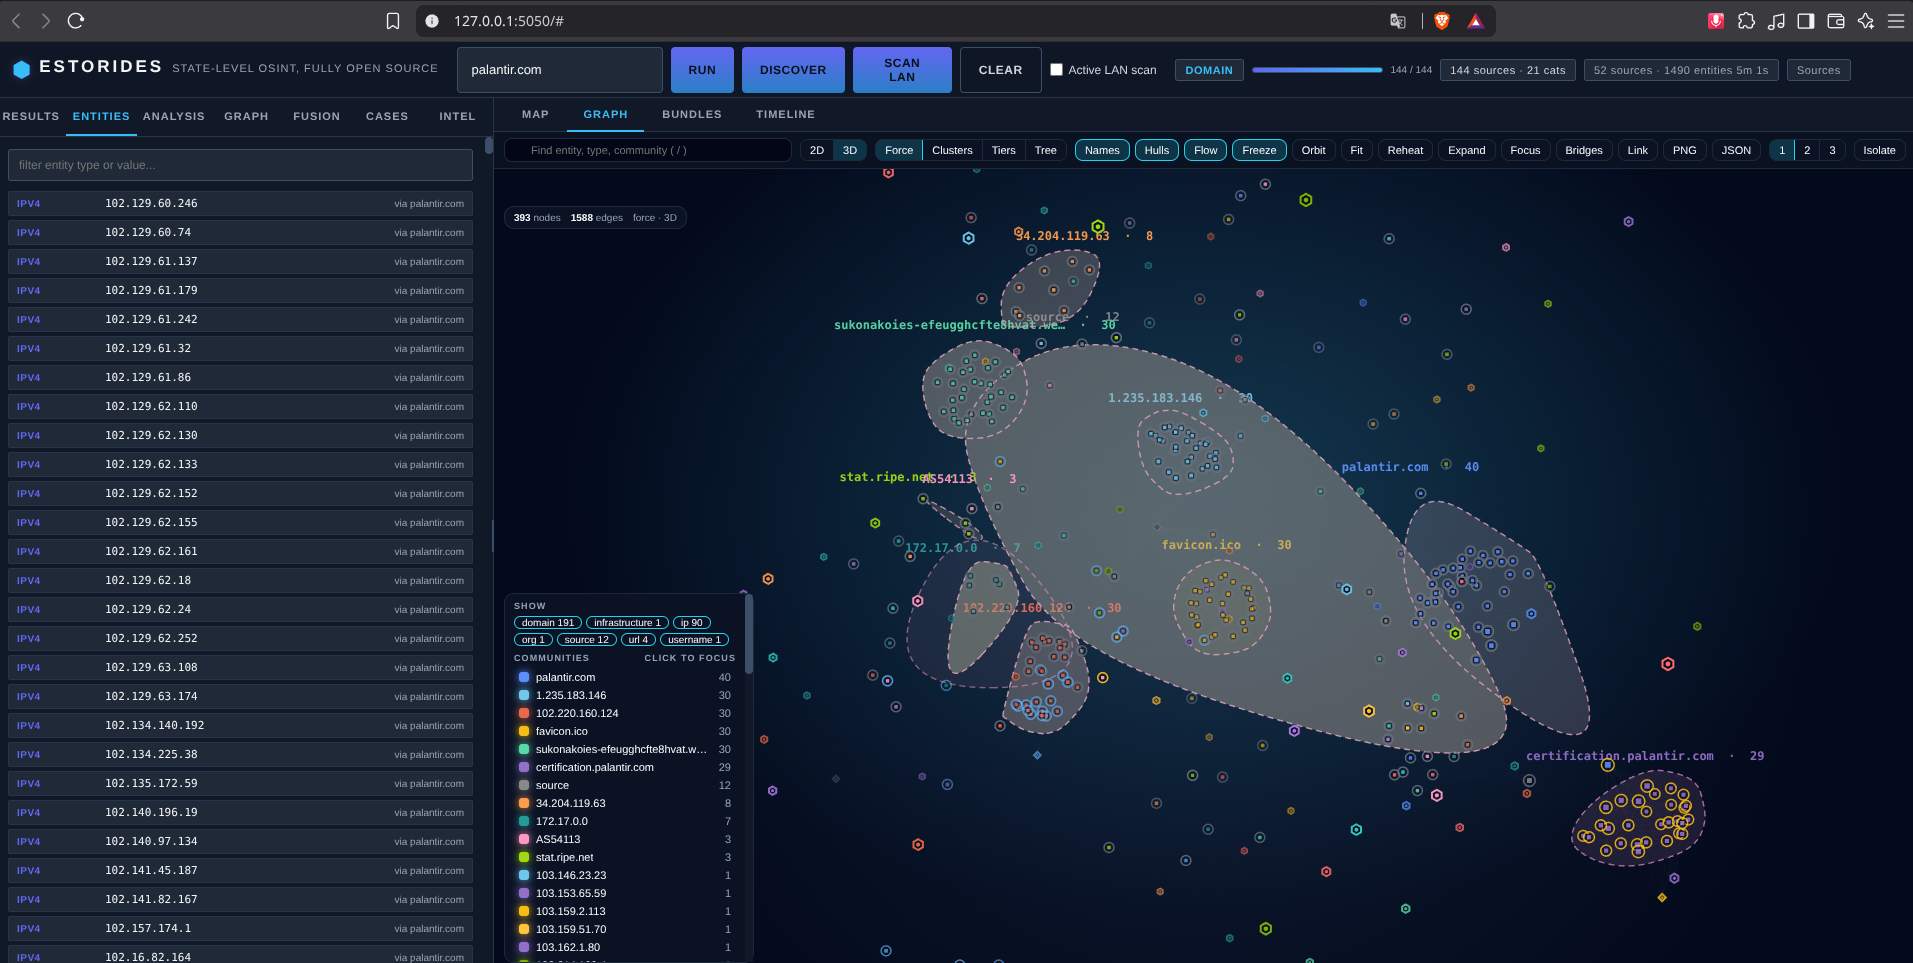This screenshot has width=1913, height=963.
Task: Toggle Flow animation
Action: point(1206,150)
